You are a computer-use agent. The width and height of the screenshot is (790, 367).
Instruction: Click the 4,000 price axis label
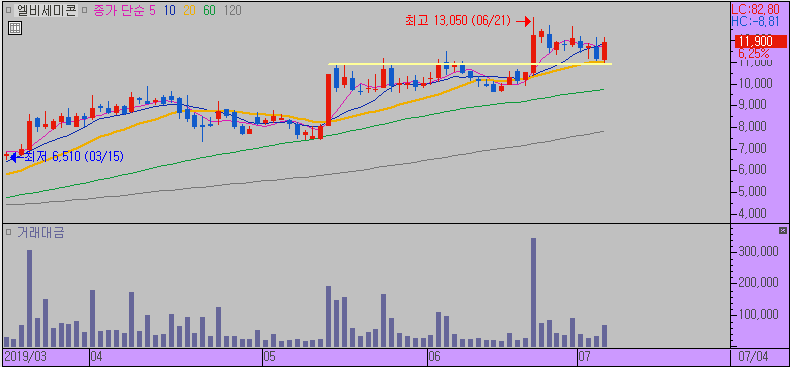point(753,213)
